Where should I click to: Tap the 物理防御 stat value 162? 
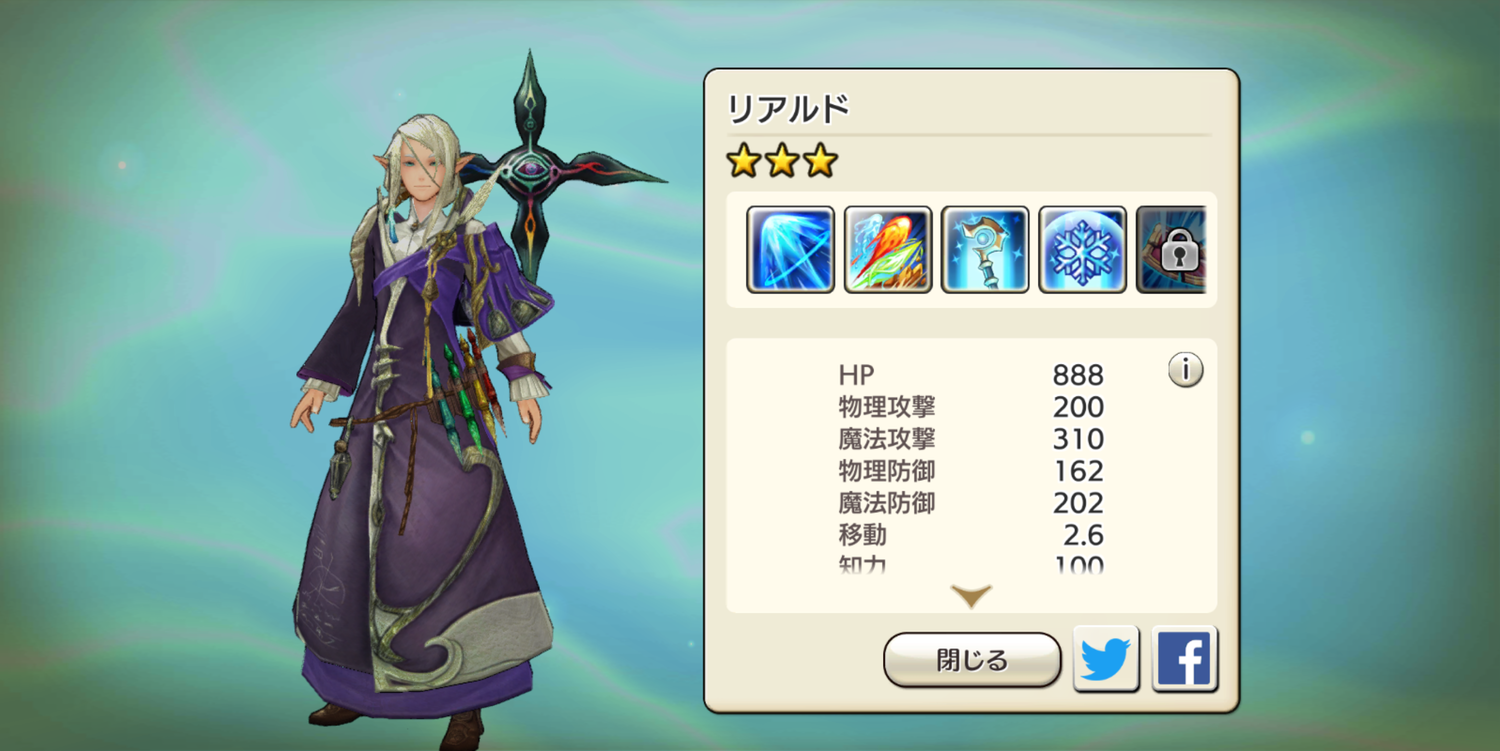coord(1078,471)
